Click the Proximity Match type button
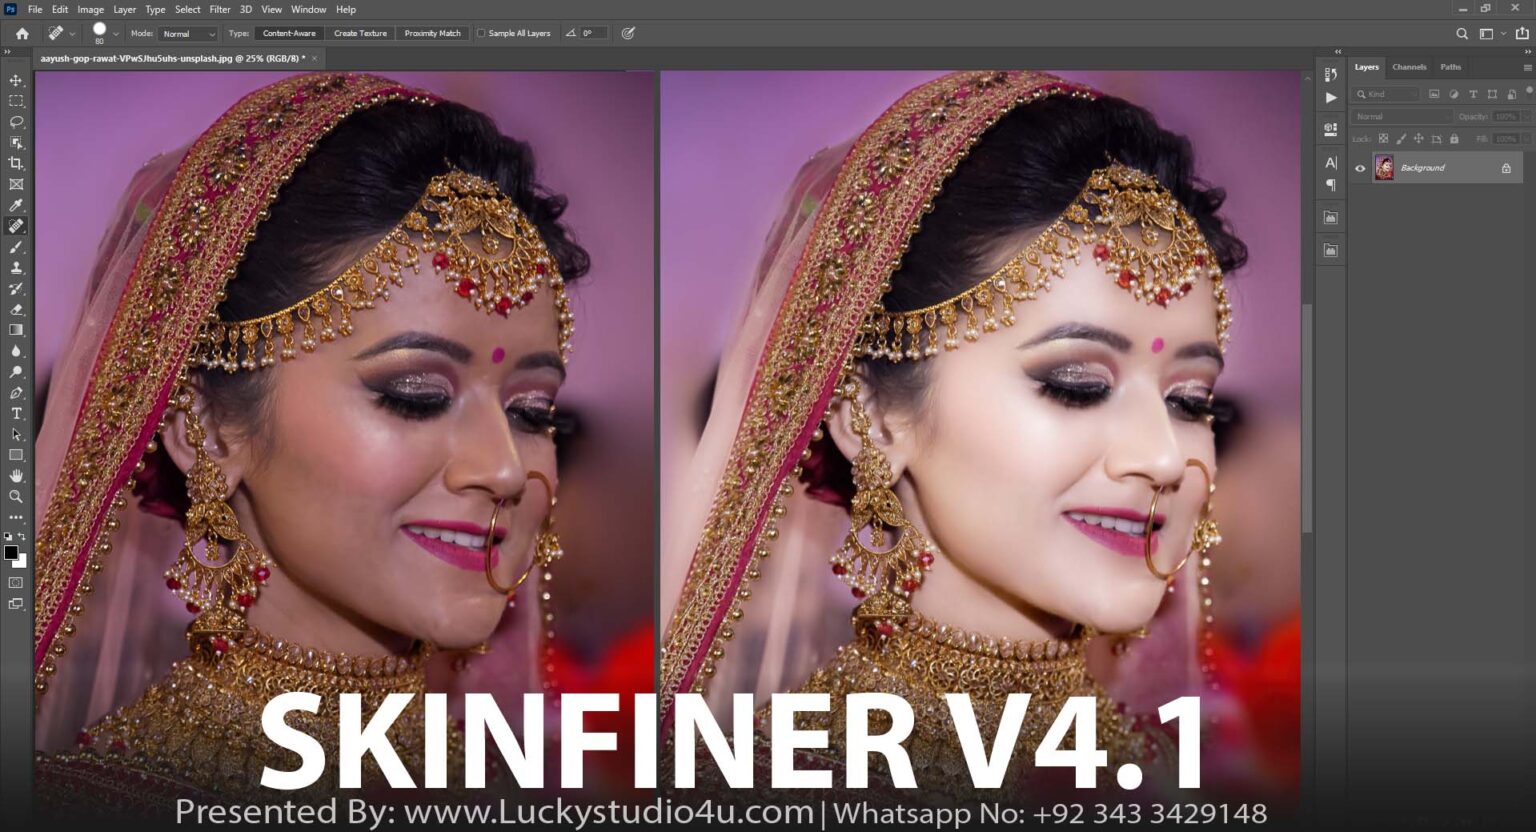 (x=432, y=33)
